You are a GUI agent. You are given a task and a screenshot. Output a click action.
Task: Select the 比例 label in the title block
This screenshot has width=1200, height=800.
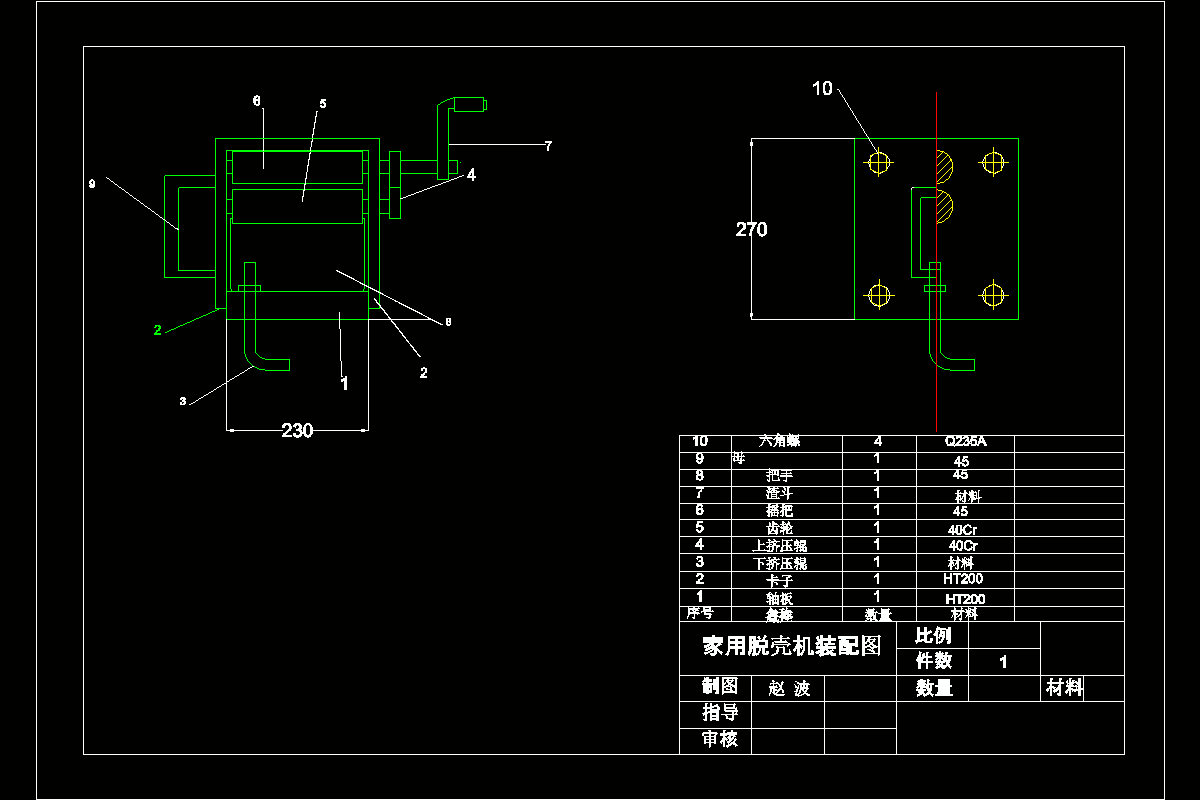click(x=934, y=636)
